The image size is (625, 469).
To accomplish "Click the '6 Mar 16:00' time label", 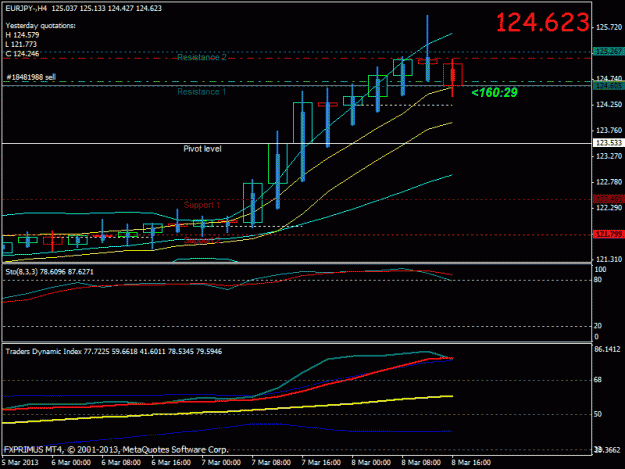I will [171, 463].
